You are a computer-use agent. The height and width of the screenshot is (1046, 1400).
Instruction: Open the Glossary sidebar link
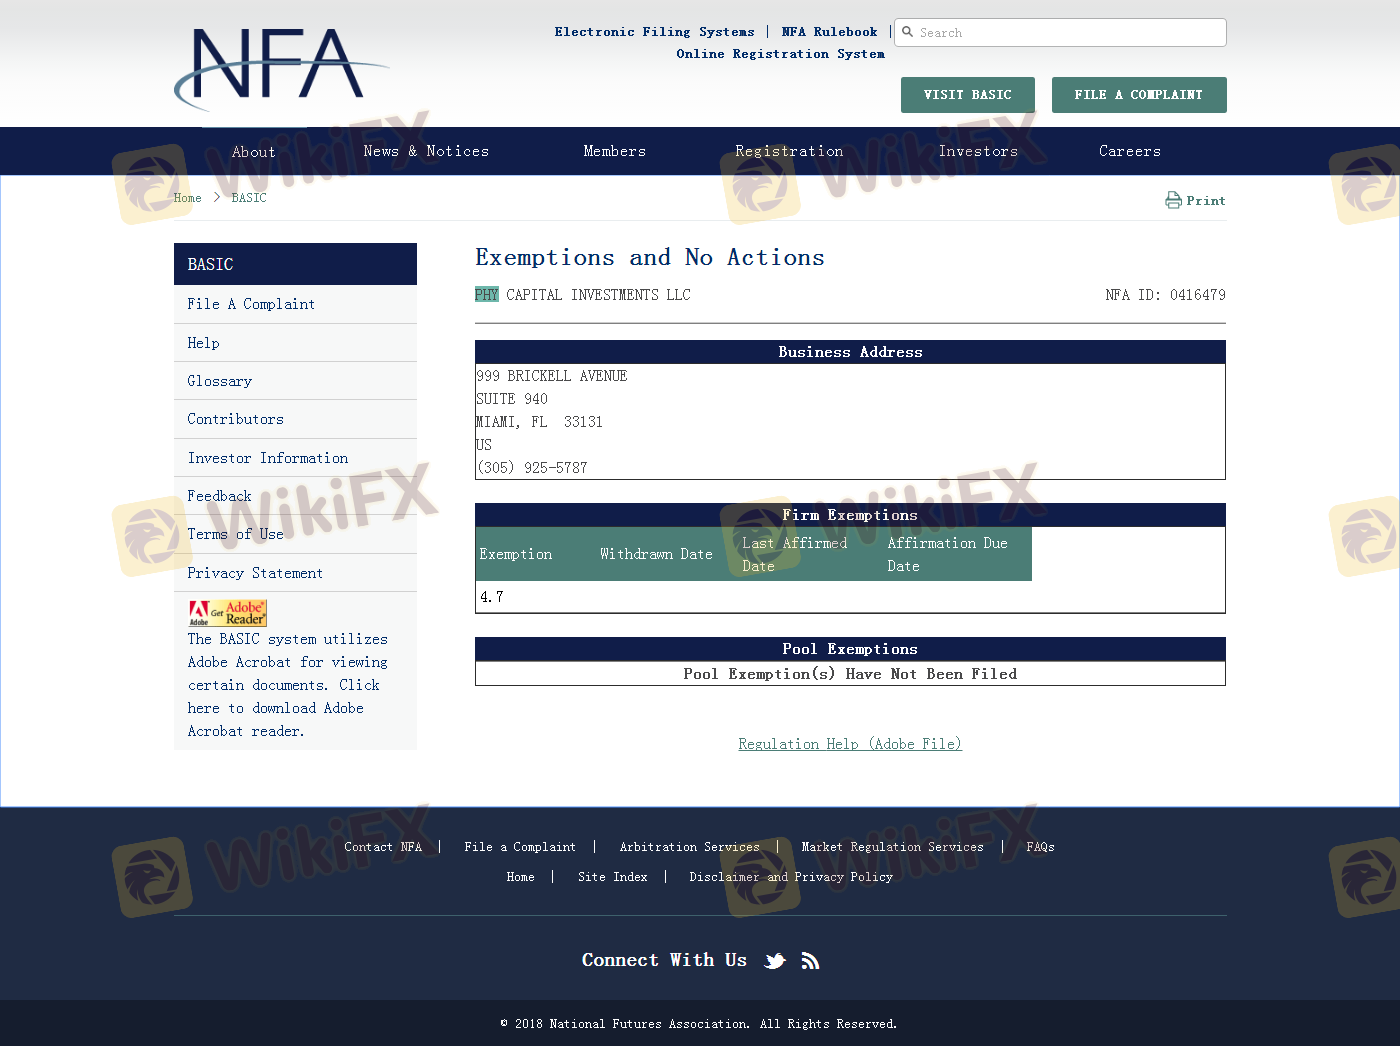point(220,381)
